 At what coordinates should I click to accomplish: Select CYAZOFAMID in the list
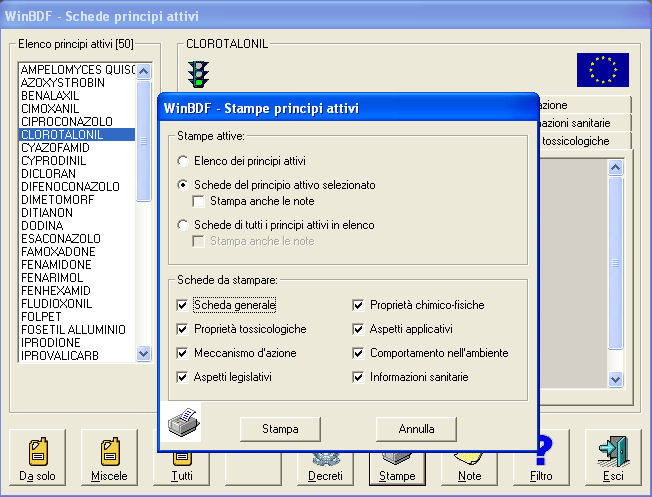pos(77,148)
